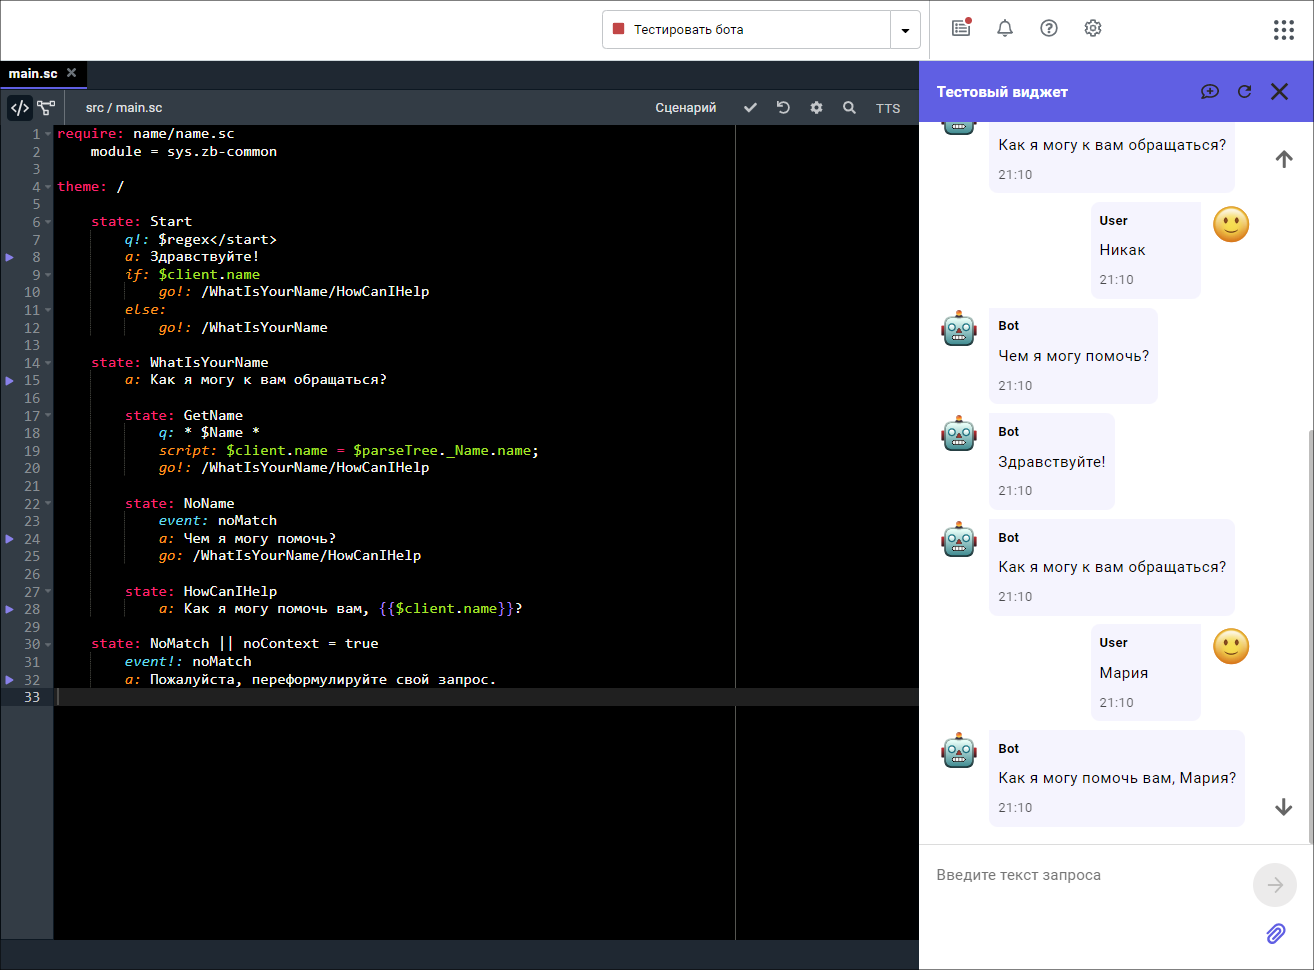The width and height of the screenshot is (1314, 970).
Task: Open search in the code editor
Action: coord(849,108)
